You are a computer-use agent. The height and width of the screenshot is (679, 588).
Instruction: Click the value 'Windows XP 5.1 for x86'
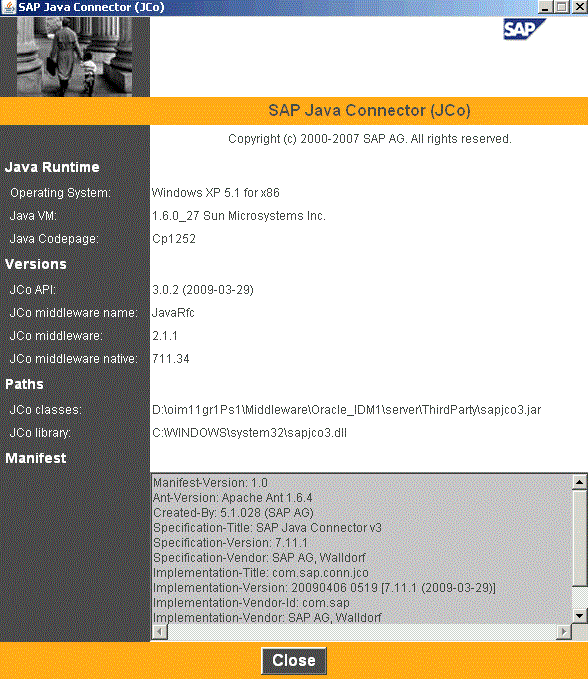click(x=216, y=193)
